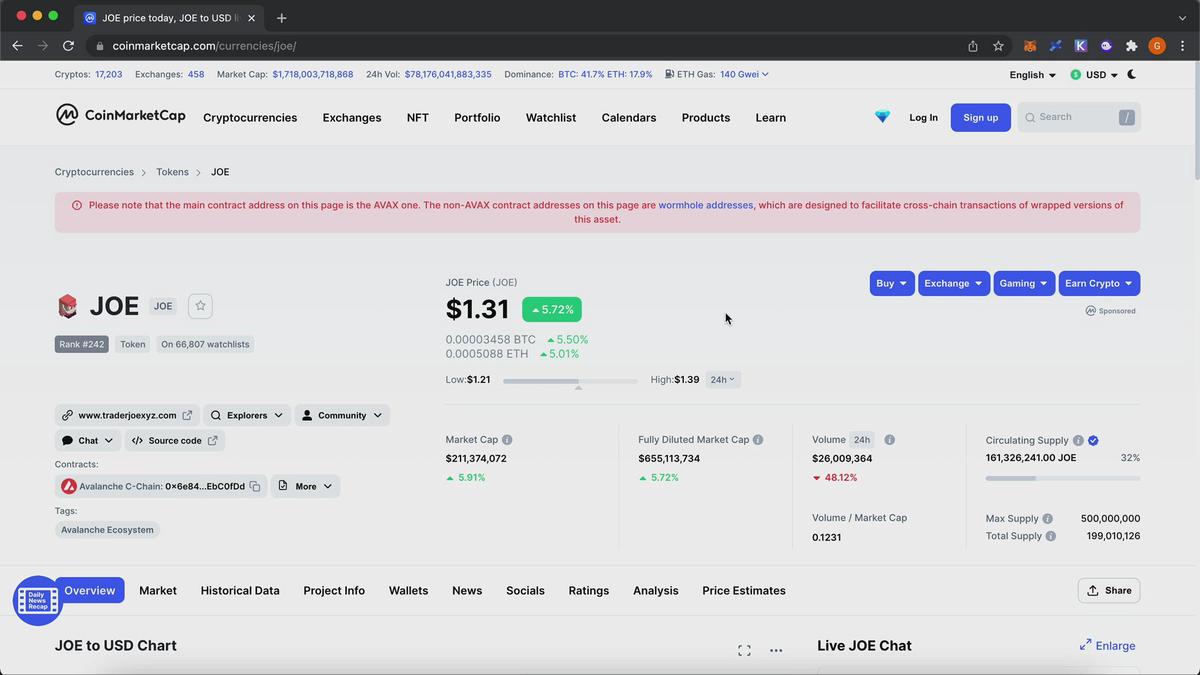Screen dimensions: 1200x675
Task: Open the K extension icon
Action: pos(1080,46)
